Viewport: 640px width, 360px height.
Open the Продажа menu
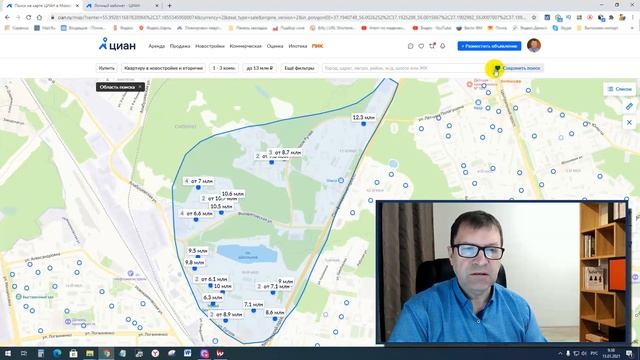(180, 46)
